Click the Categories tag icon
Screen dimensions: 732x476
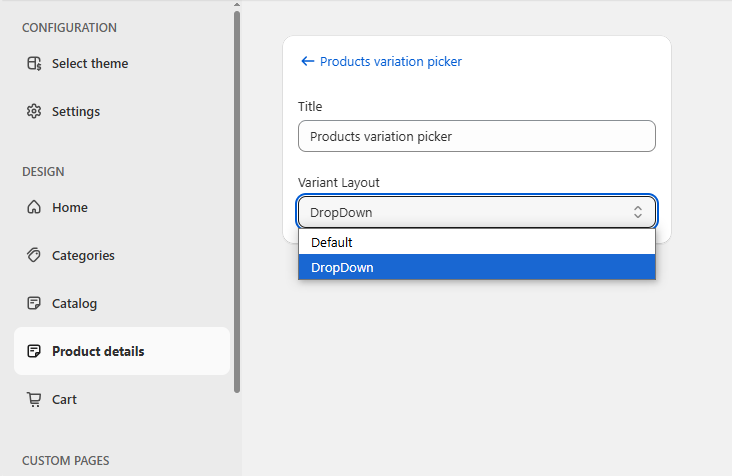click(34, 255)
